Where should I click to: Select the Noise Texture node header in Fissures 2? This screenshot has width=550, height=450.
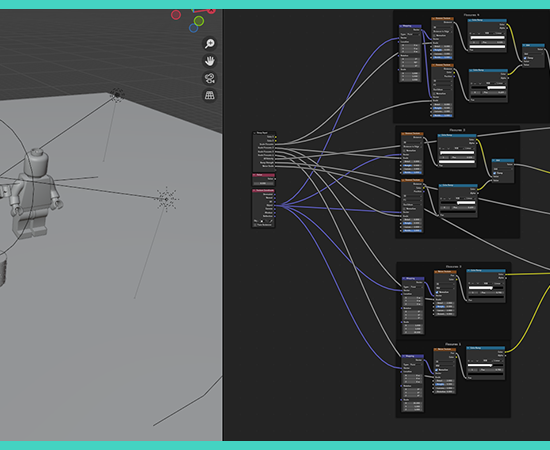click(x=445, y=271)
